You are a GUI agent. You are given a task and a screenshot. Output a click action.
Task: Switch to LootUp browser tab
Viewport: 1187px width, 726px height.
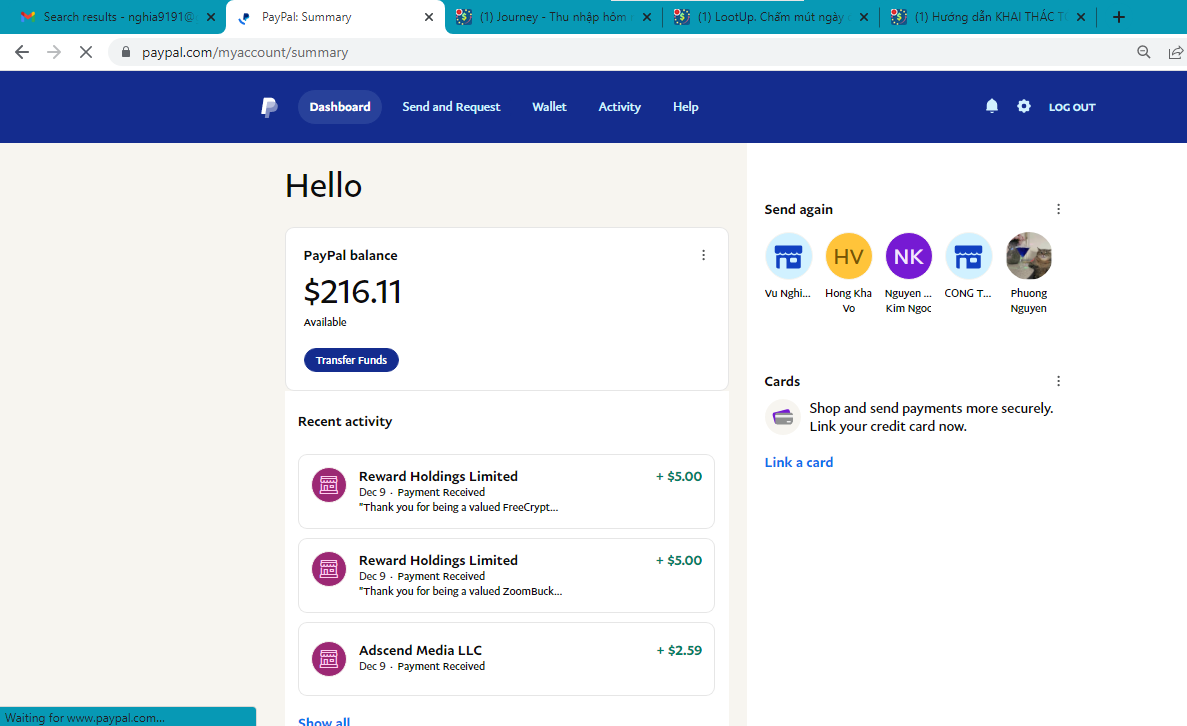point(771,17)
